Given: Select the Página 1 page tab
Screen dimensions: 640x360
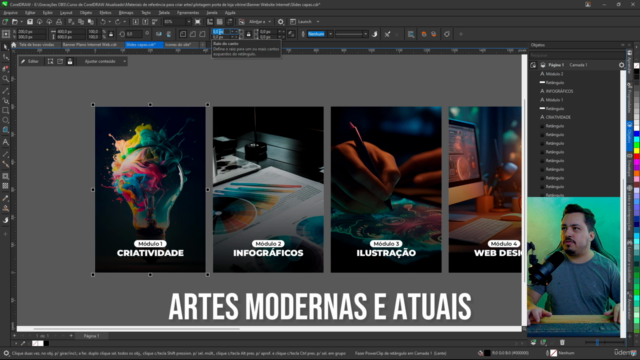Looking at the screenshot, I should (x=91, y=336).
